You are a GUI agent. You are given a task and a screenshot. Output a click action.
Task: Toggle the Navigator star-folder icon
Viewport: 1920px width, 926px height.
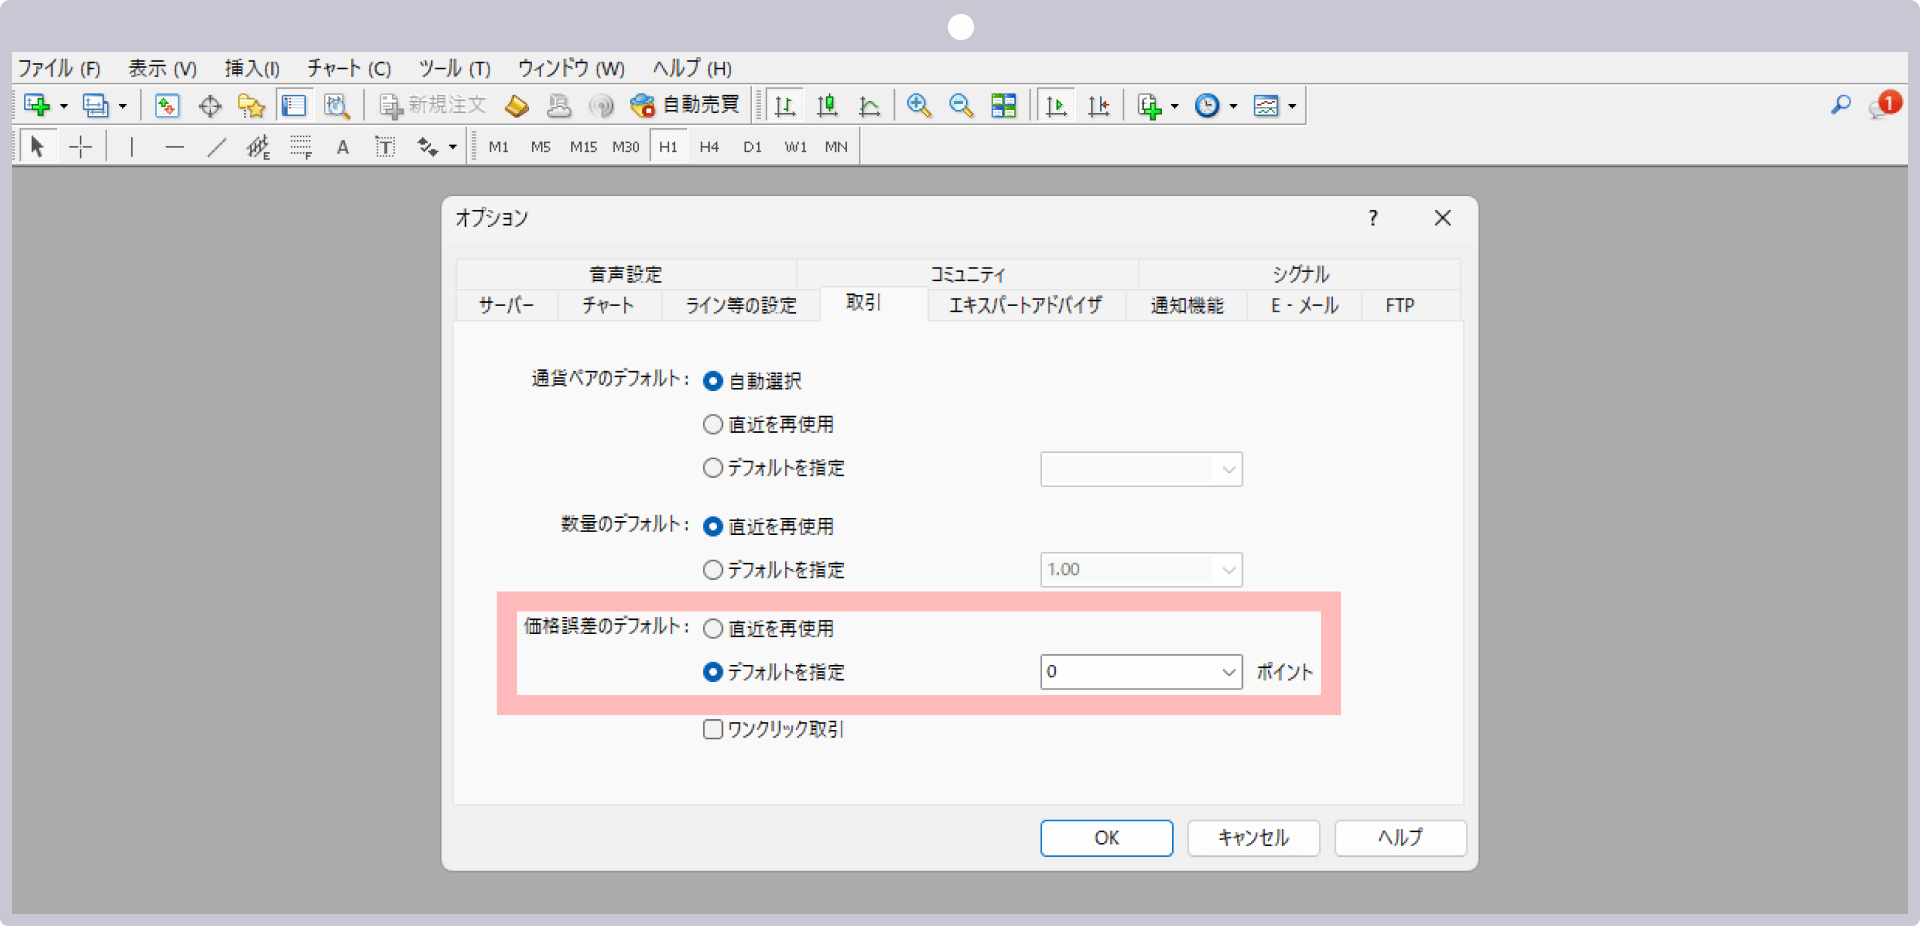(251, 105)
